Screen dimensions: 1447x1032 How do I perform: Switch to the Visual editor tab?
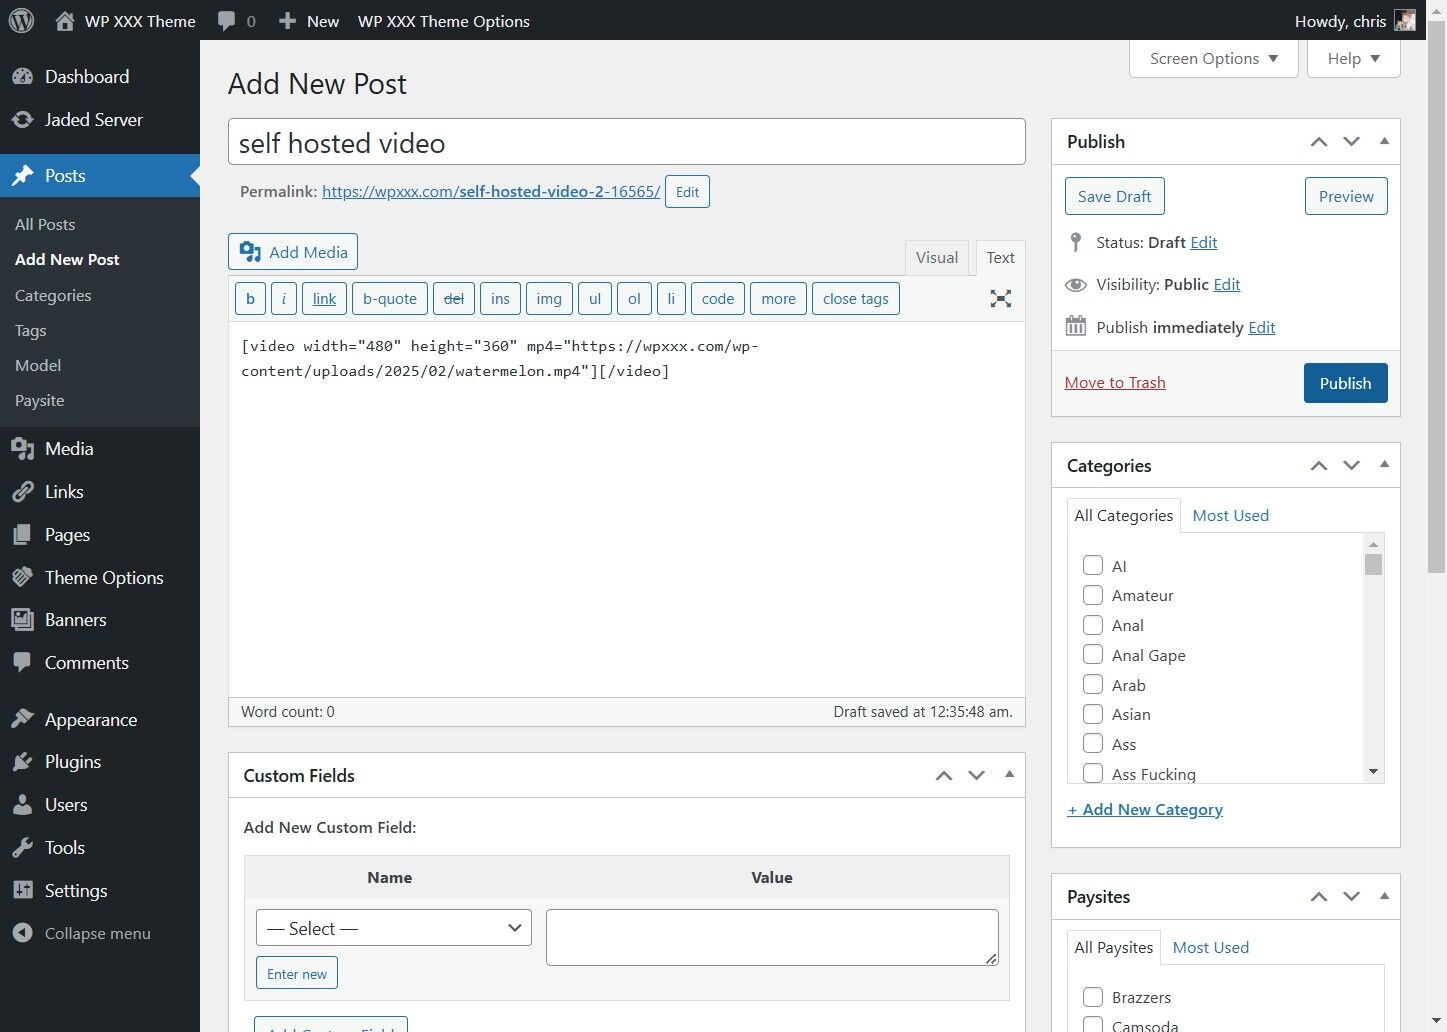[936, 257]
